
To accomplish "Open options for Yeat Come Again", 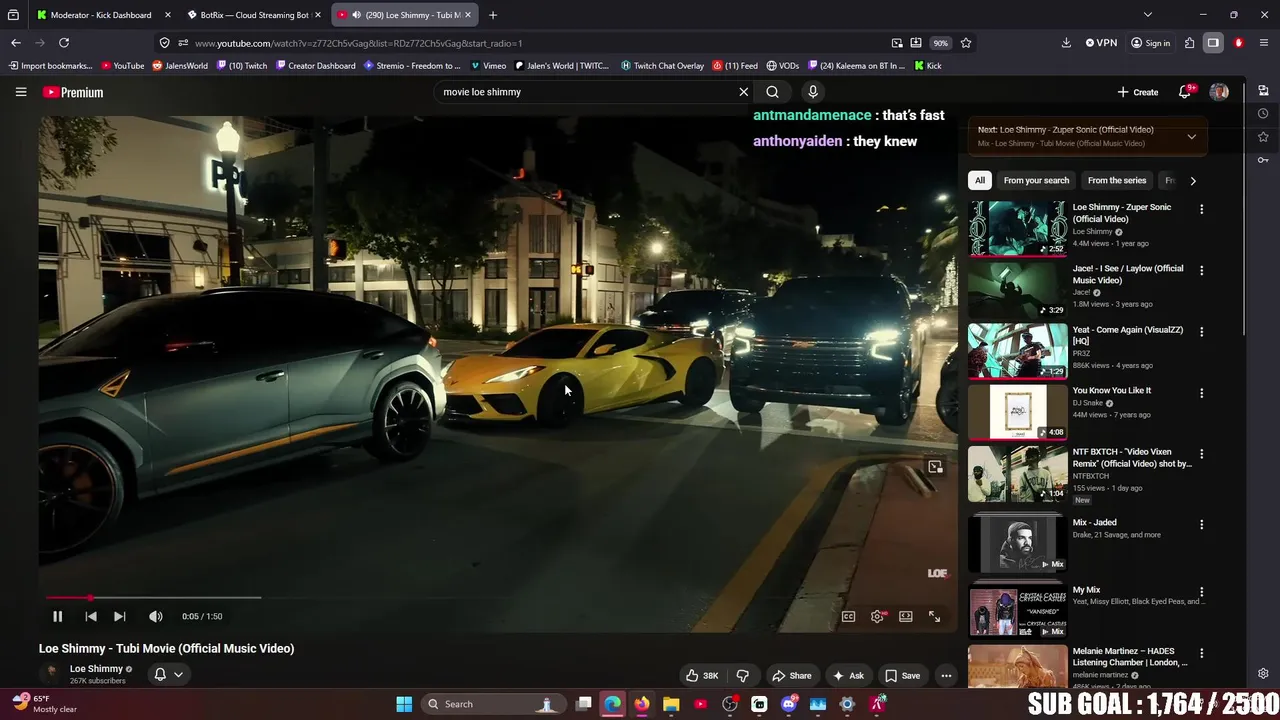I will 1201,331.
